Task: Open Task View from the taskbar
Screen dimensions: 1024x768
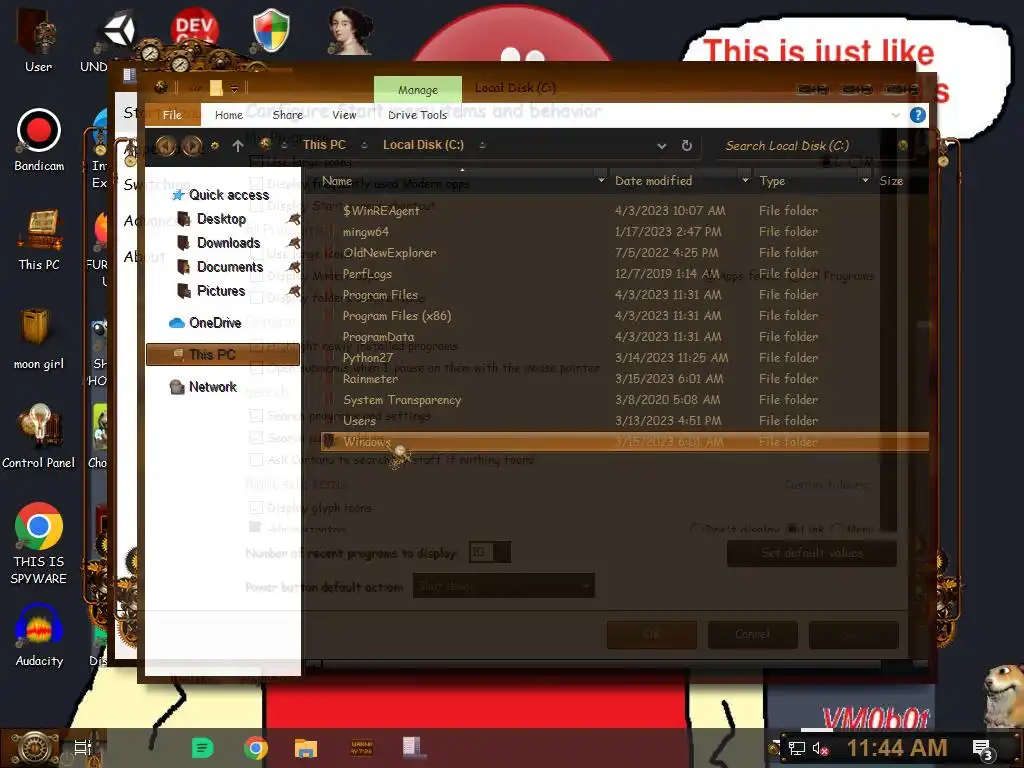Action: 83,748
